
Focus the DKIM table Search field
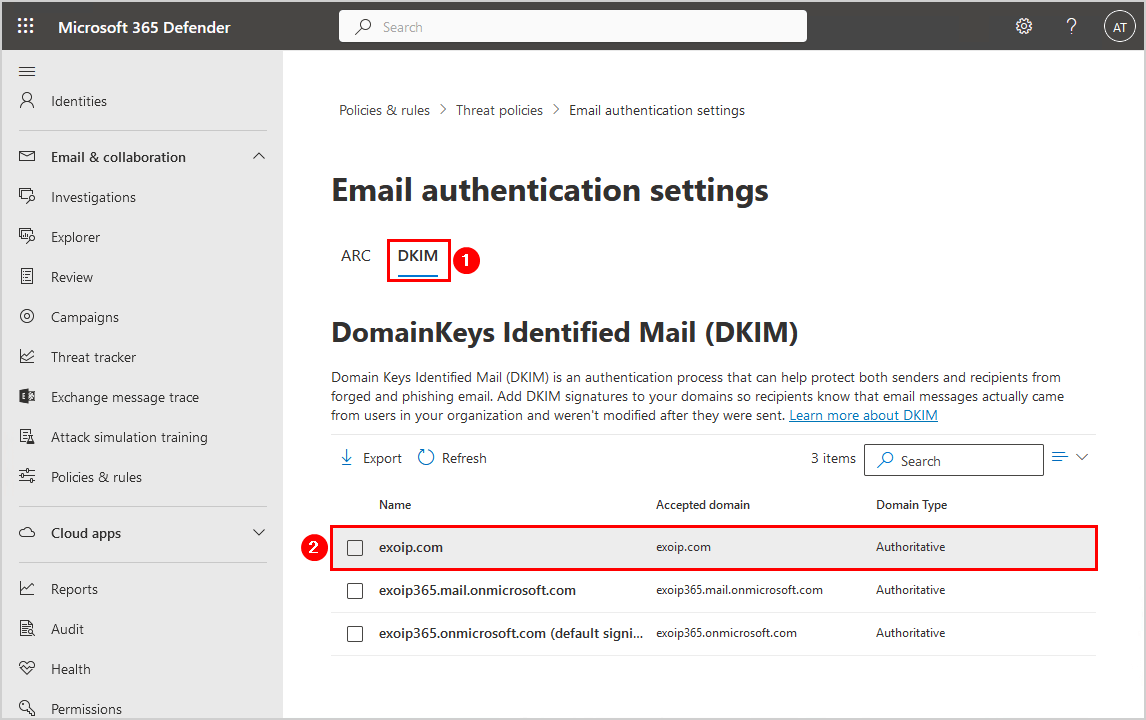click(x=954, y=460)
